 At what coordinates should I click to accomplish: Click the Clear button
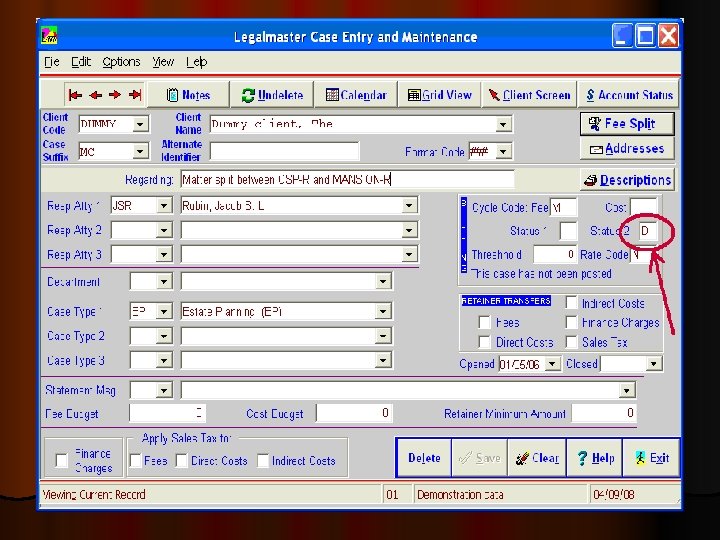tap(537, 458)
